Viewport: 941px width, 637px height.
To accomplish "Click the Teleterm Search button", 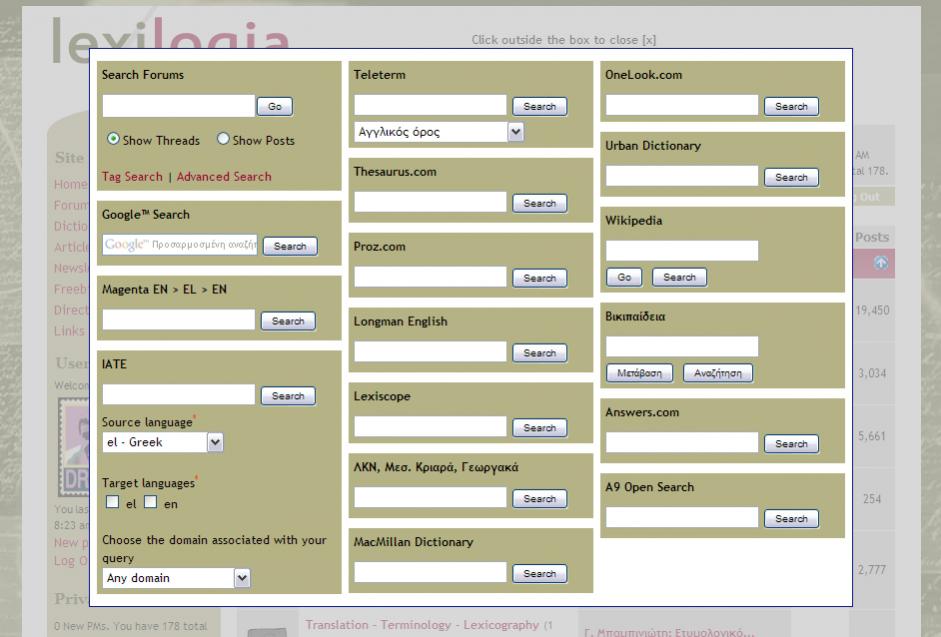I will click(x=540, y=106).
